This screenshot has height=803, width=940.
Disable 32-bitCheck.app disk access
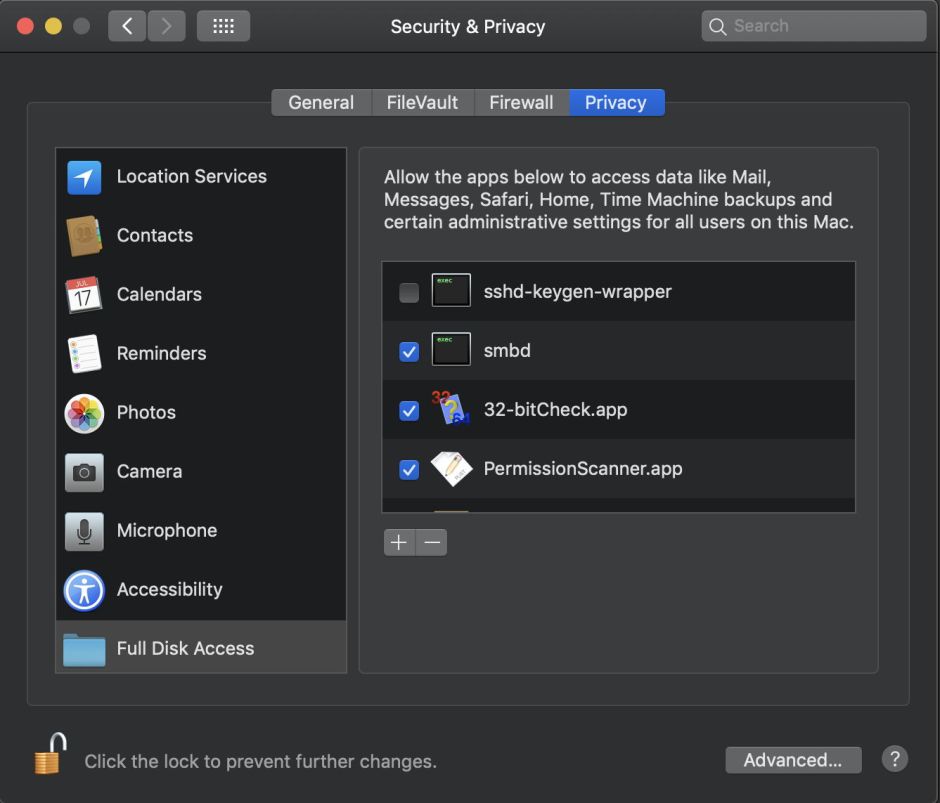coord(409,411)
